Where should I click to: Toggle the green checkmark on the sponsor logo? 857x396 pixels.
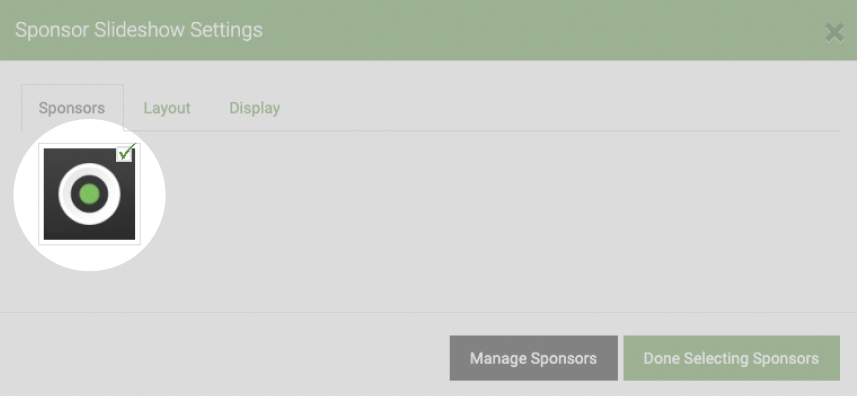click(x=125, y=153)
